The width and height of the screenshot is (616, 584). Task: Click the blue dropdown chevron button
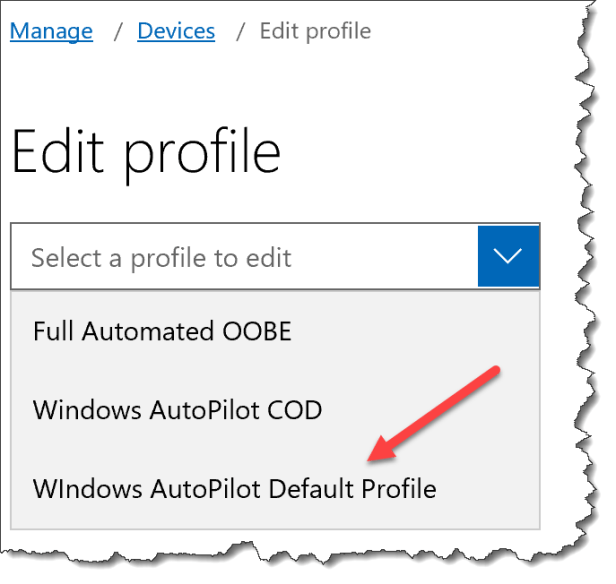[x=509, y=256]
